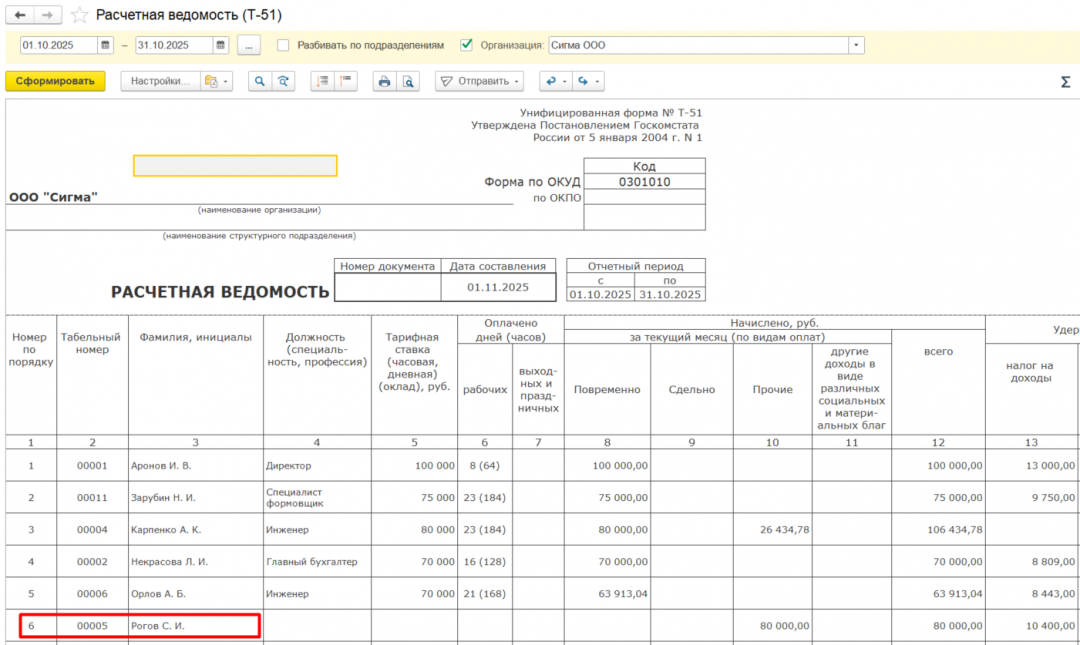Click the document date 01.11.2025 cell

(x=498, y=287)
